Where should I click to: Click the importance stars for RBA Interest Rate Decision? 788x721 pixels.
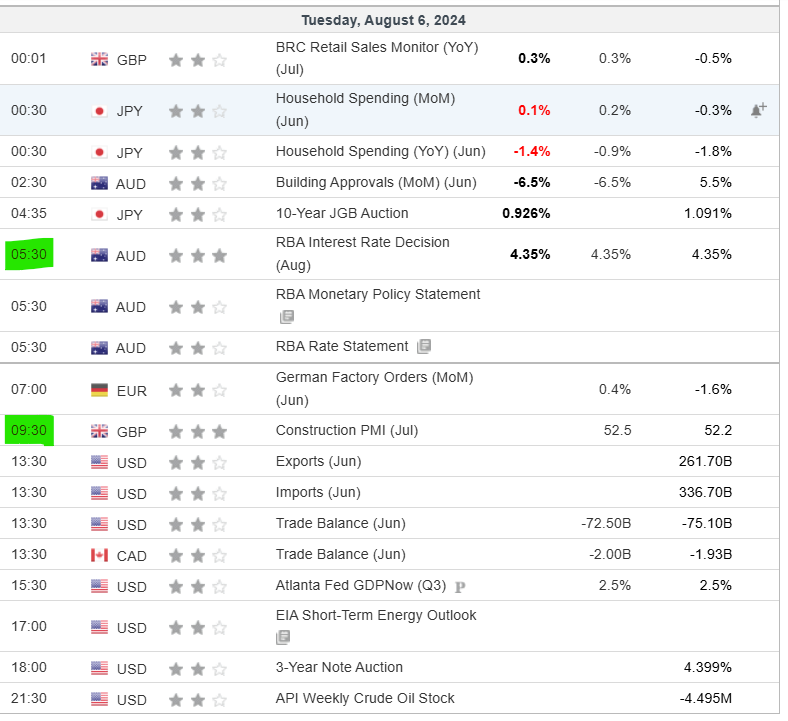198,255
